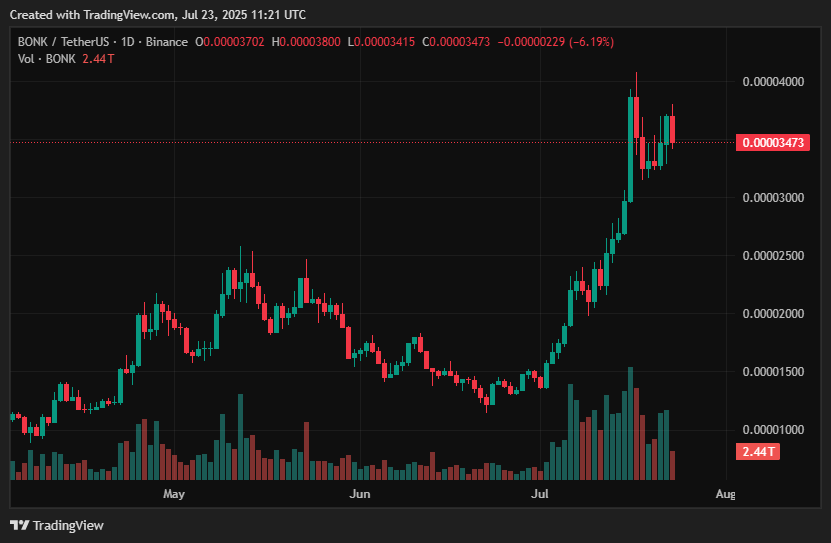
Task: Click the low value L0.00003415
Action: 381,42
